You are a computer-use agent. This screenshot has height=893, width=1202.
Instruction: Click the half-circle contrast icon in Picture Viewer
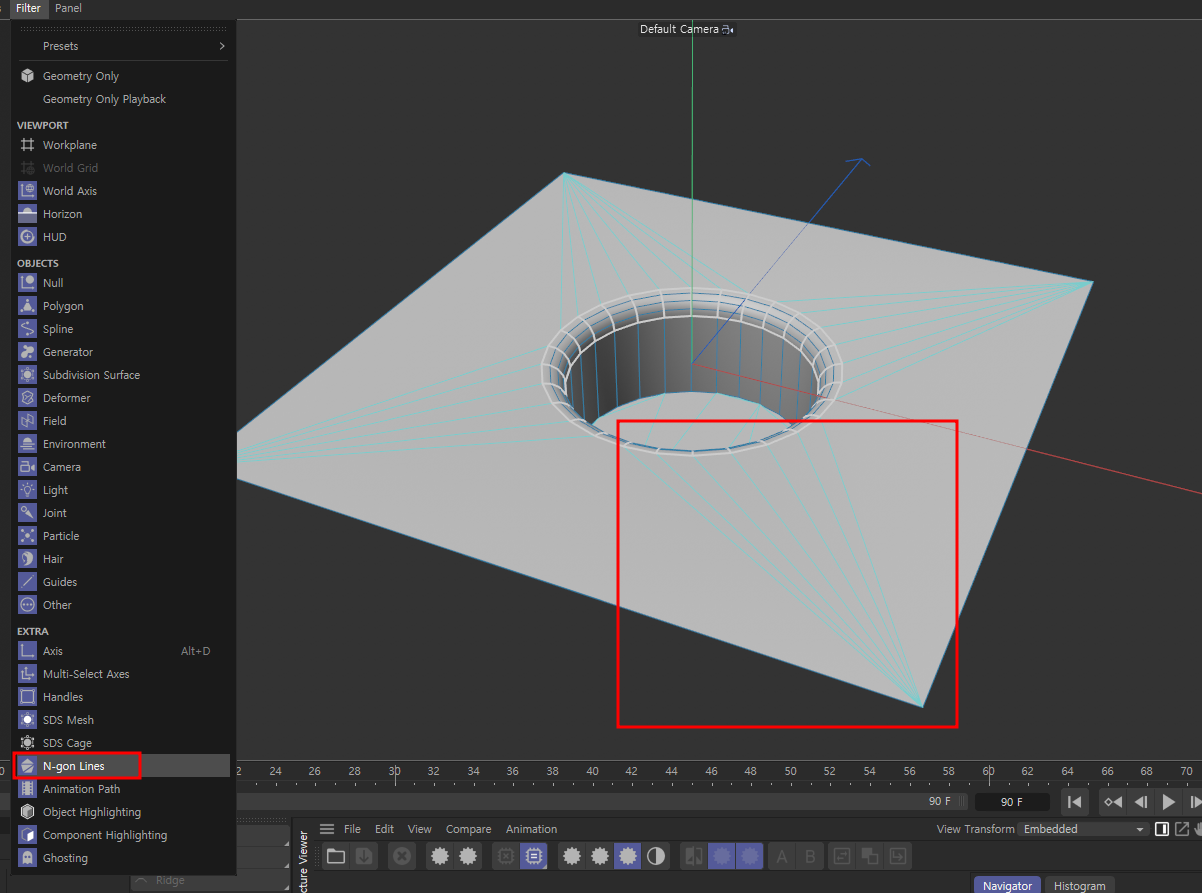point(656,856)
